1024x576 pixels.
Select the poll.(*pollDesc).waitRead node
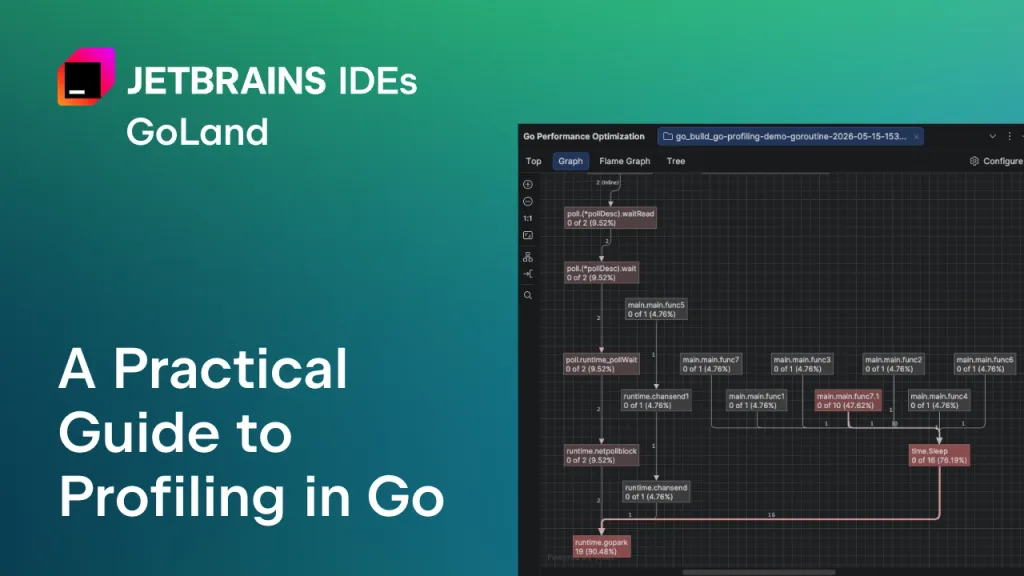611,218
